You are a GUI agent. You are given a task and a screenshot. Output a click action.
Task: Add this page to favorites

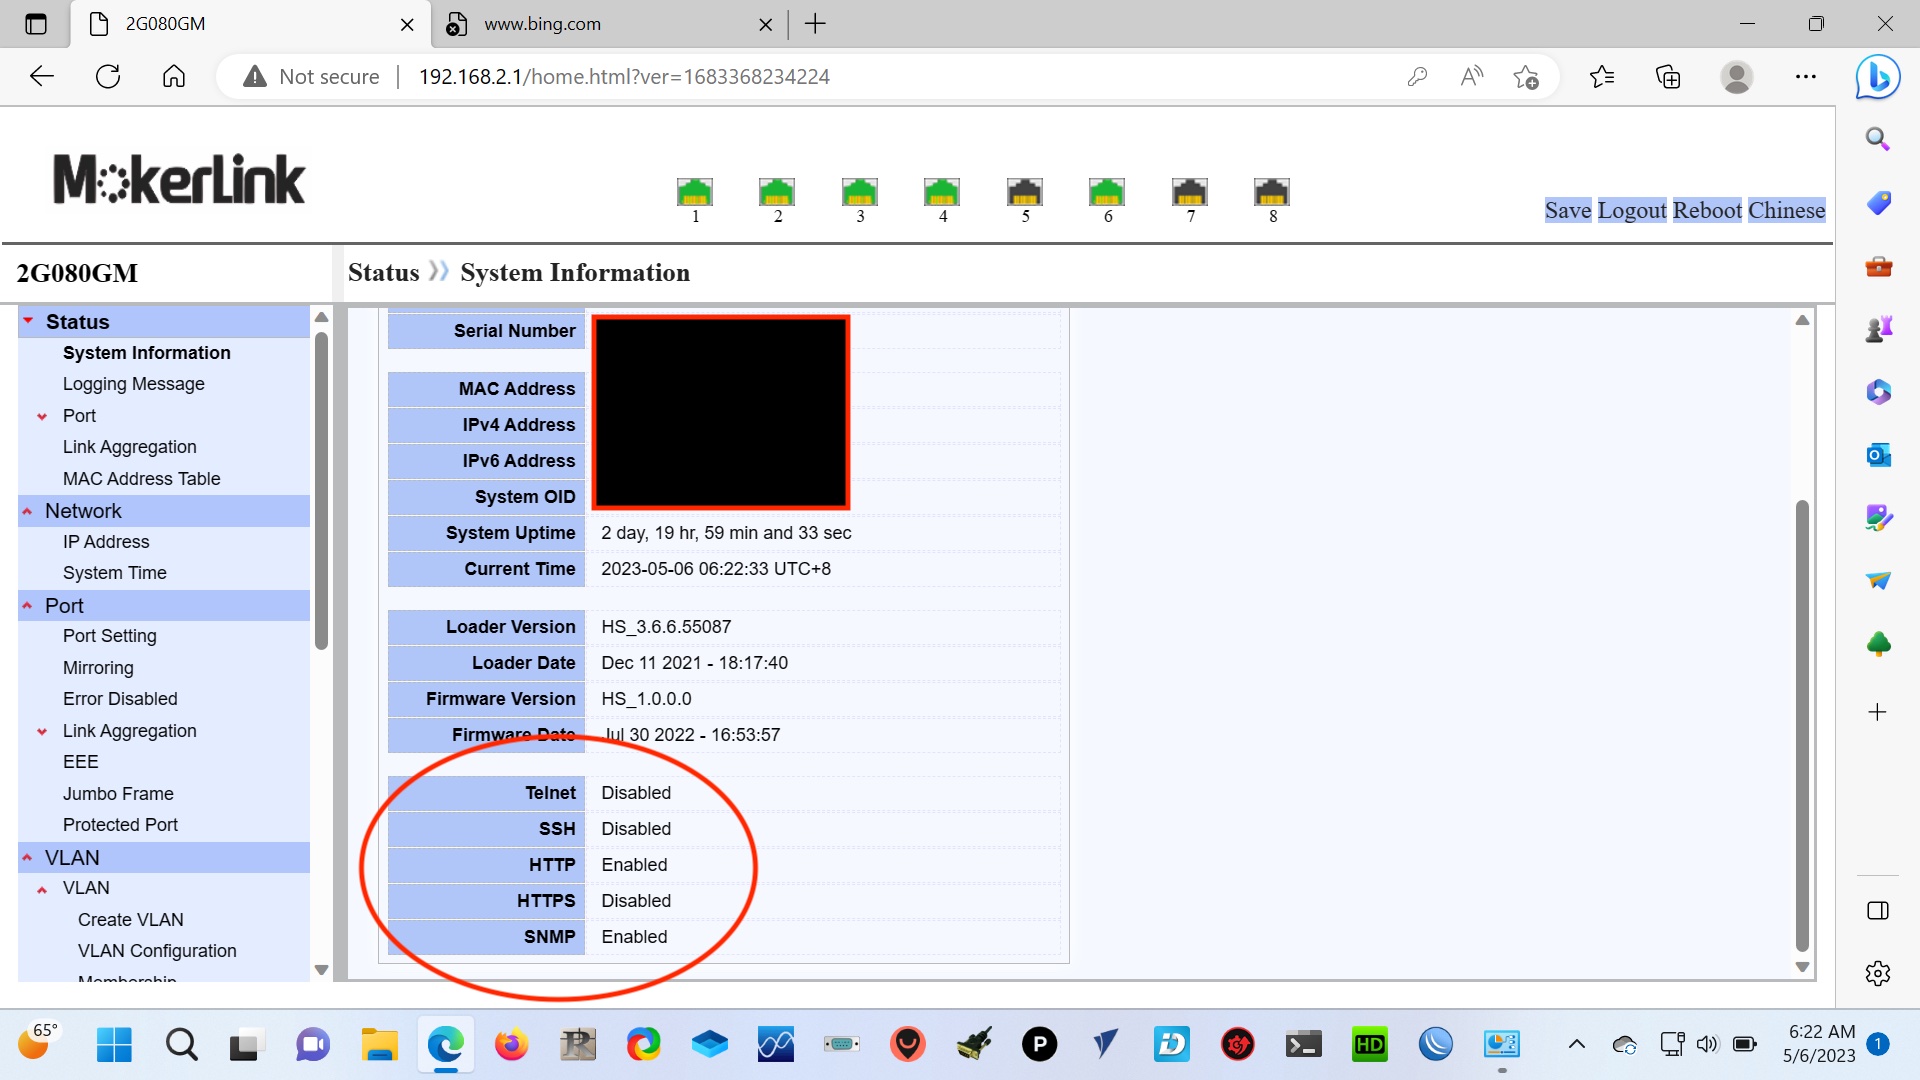click(1525, 76)
